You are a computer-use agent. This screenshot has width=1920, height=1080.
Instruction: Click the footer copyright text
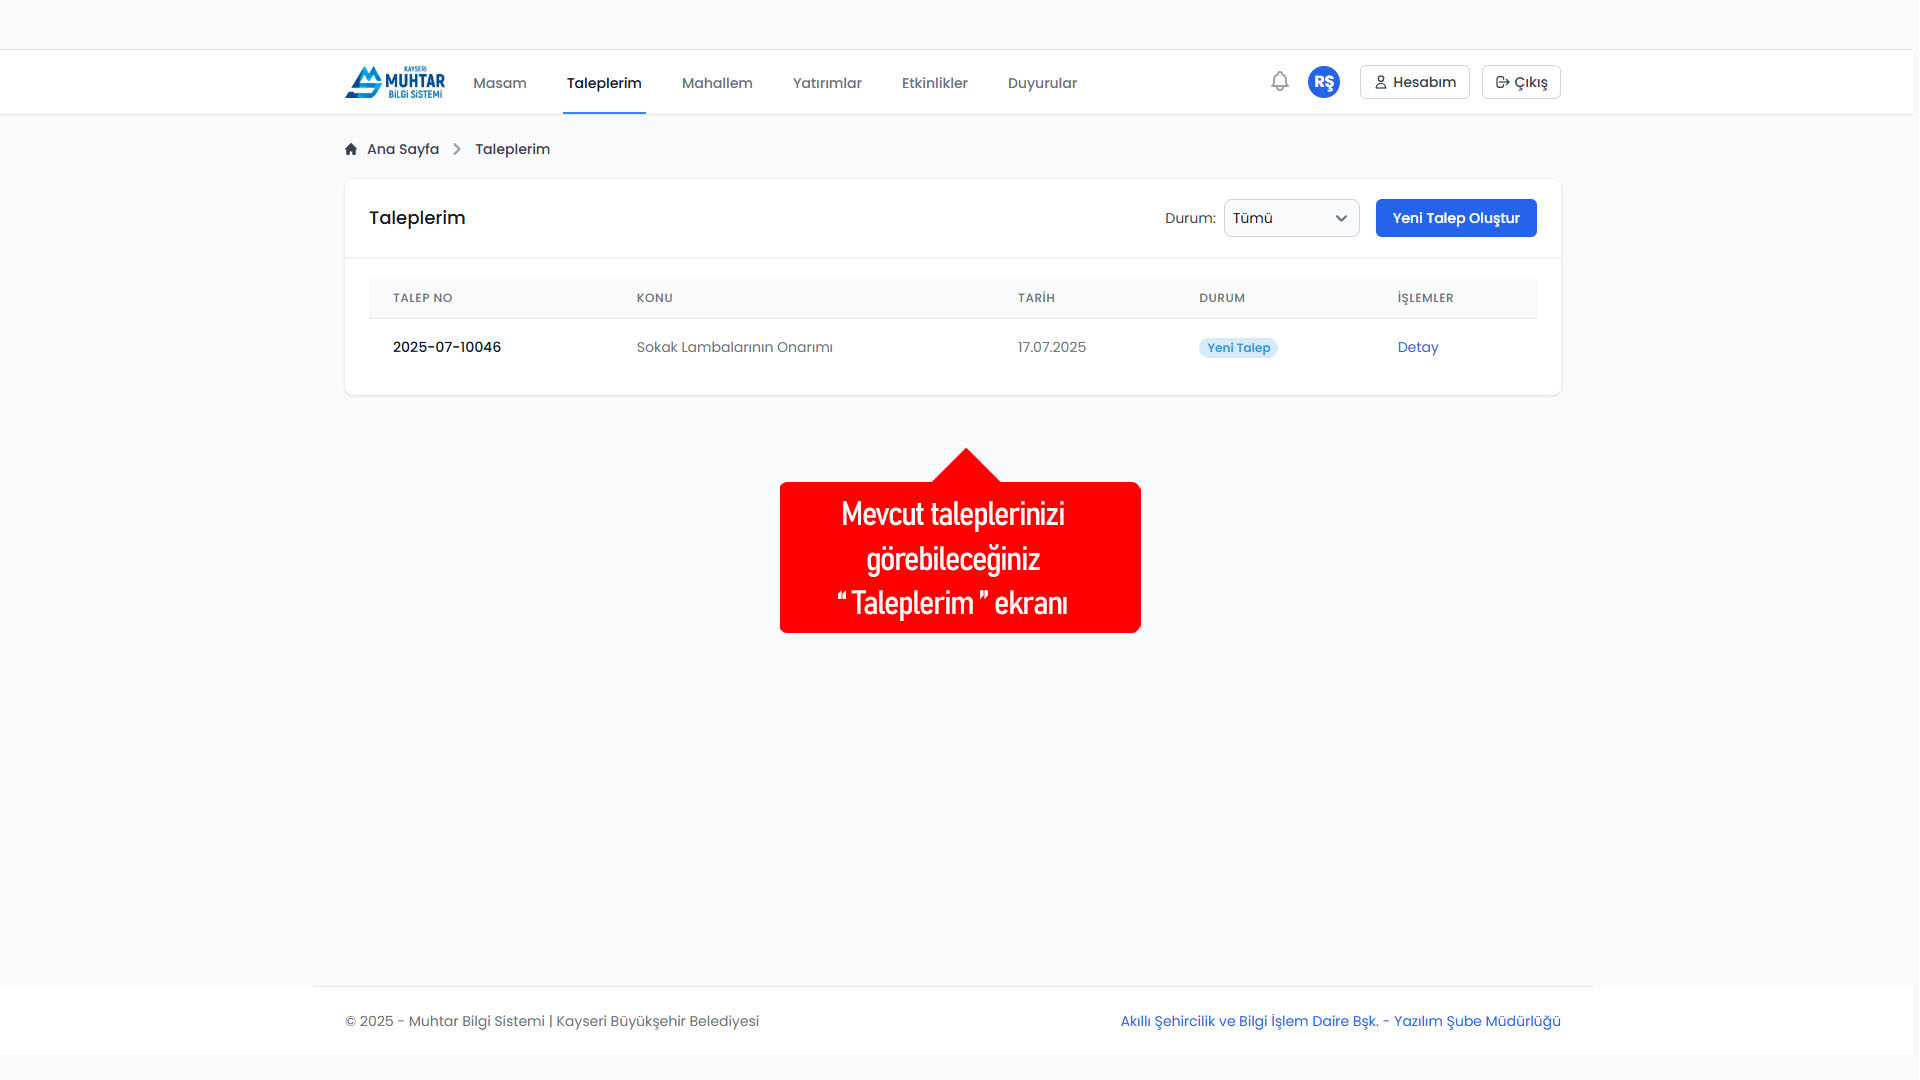click(552, 1021)
